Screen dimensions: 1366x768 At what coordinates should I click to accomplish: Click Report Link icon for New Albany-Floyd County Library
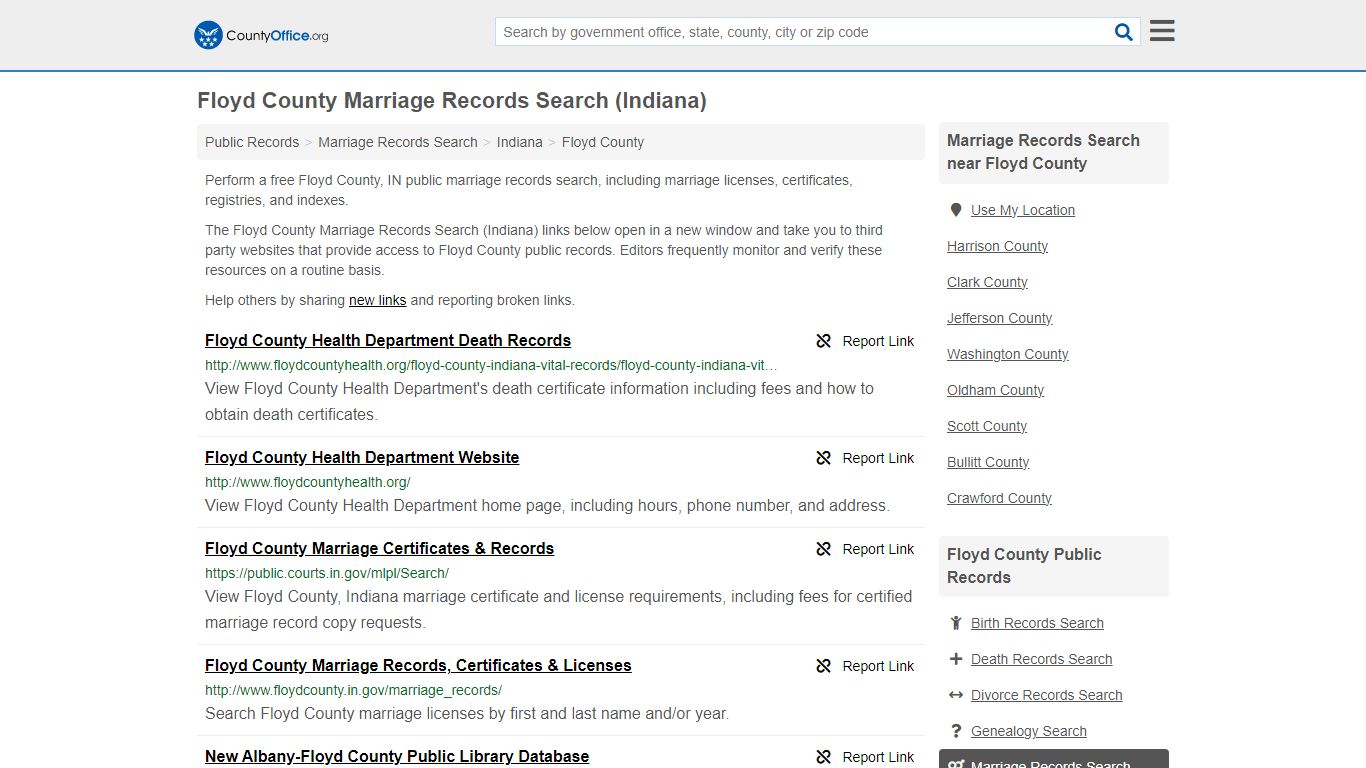click(x=824, y=757)
